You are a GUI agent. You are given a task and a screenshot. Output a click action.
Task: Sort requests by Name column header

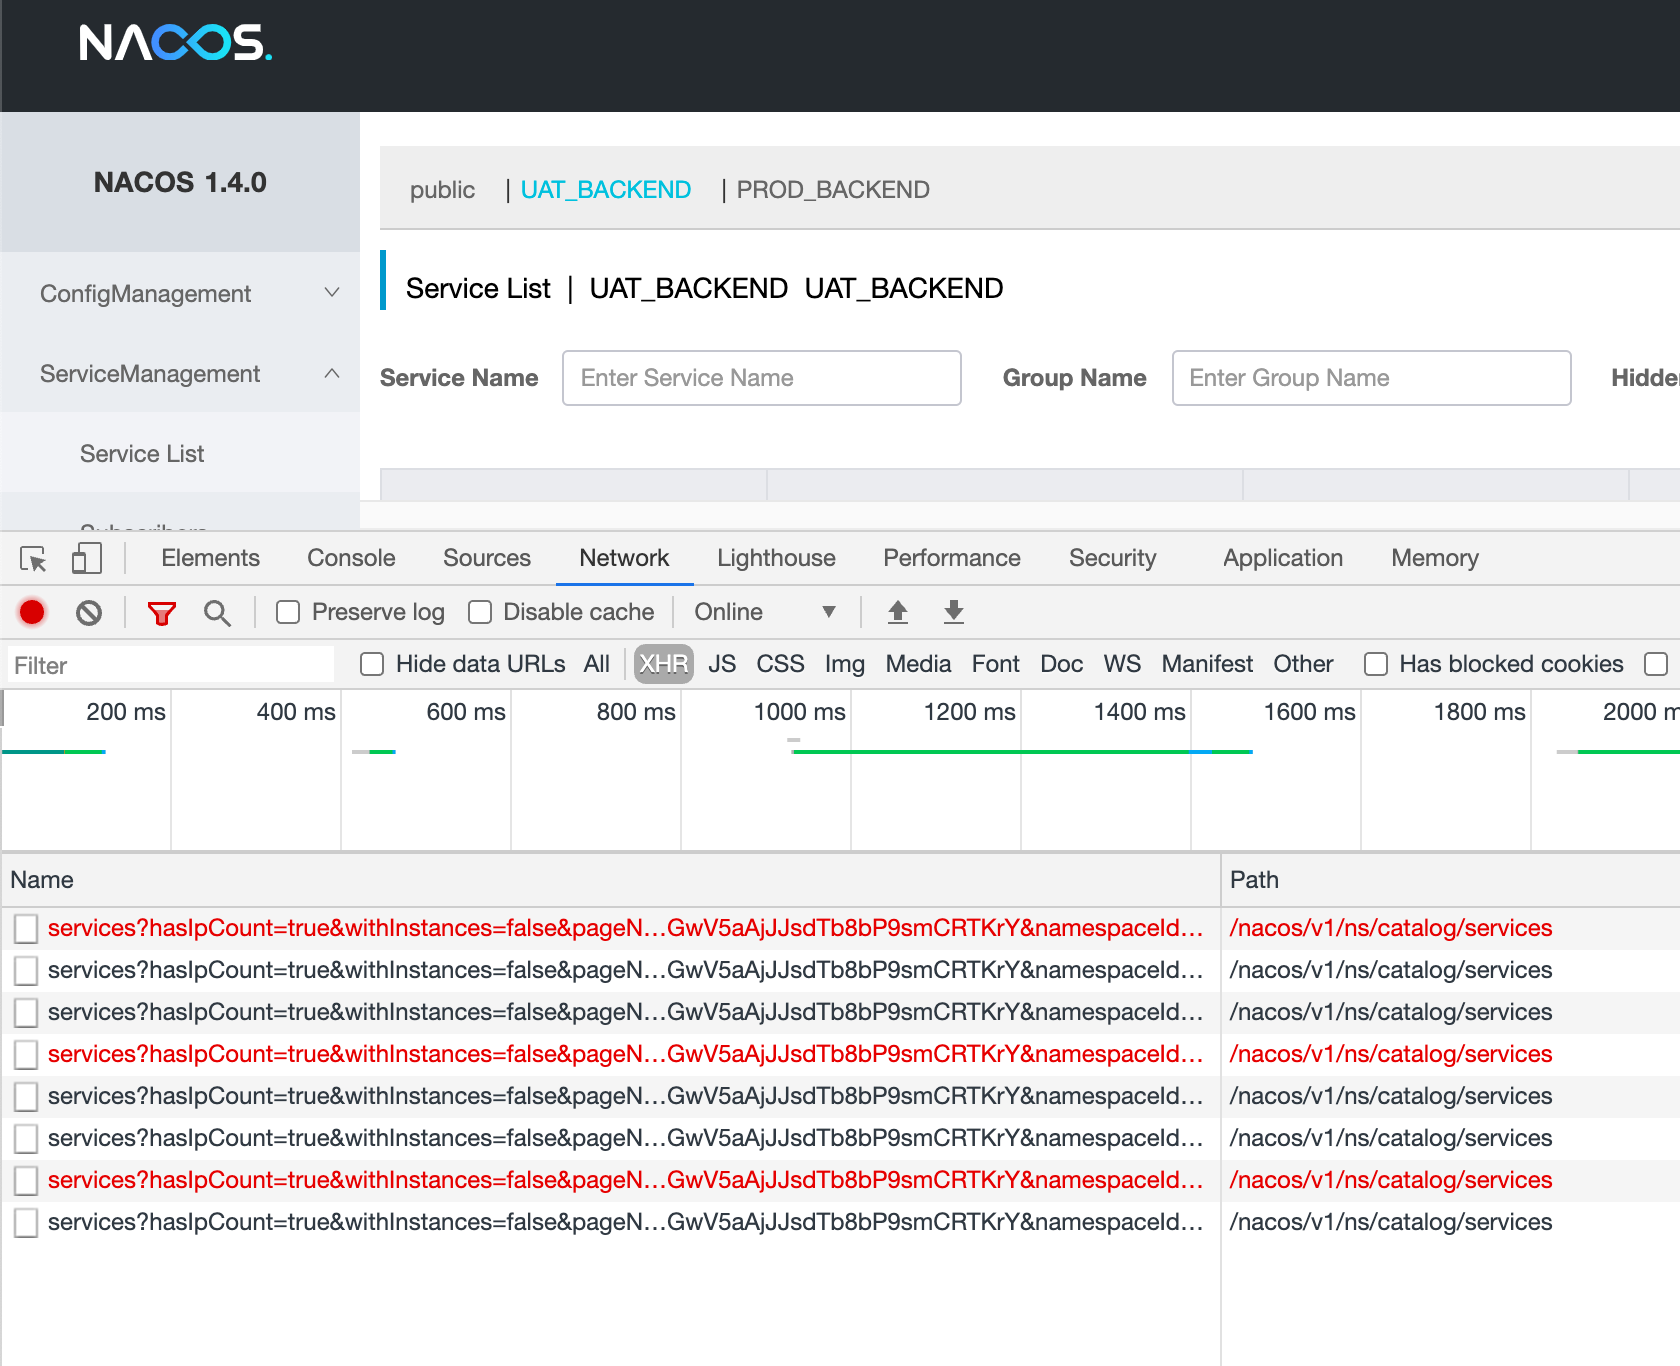[611, 880]
